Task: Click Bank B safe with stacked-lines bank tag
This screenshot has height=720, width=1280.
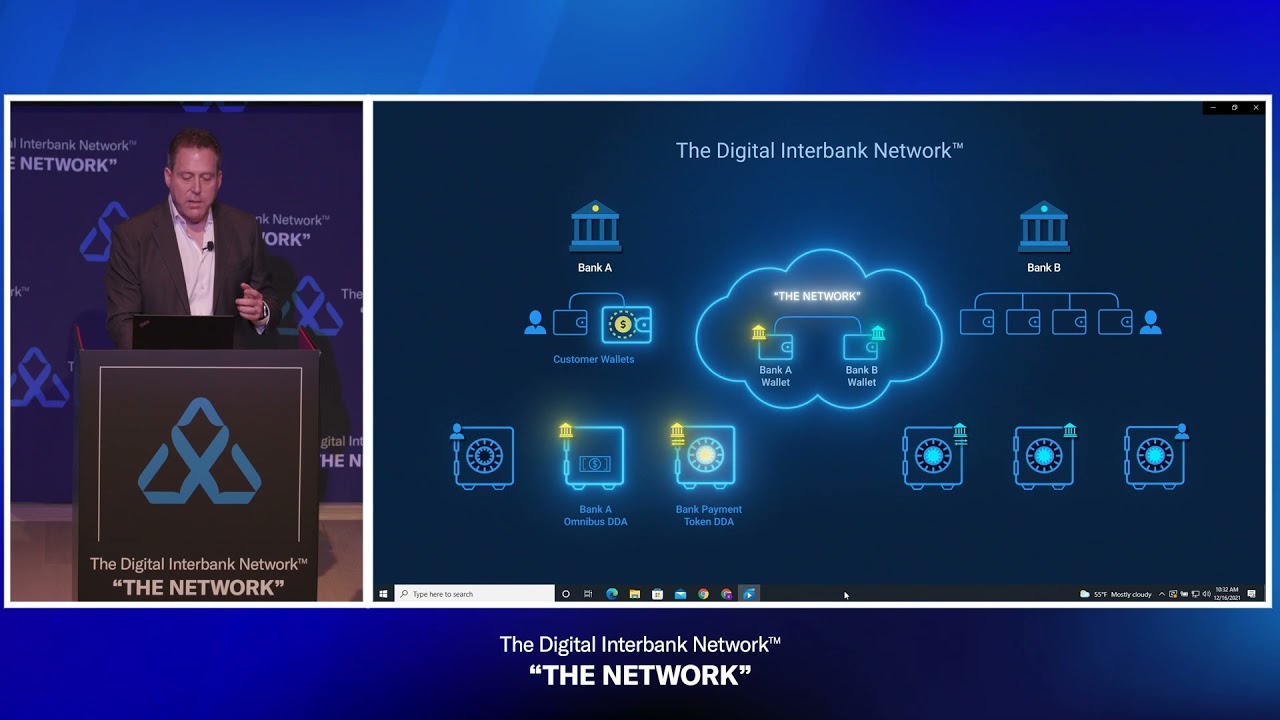Action: tap(935, 456)
